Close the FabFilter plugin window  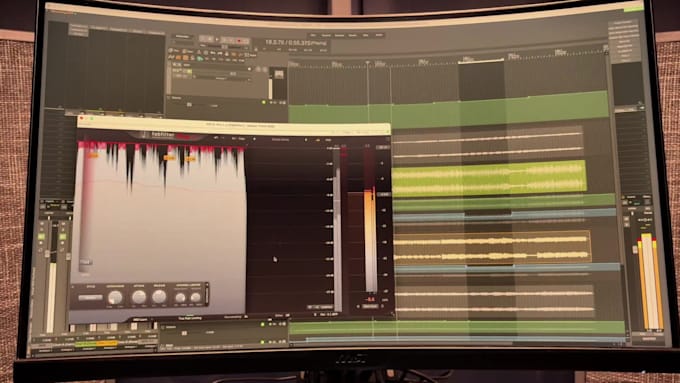[x=81, y=118]
